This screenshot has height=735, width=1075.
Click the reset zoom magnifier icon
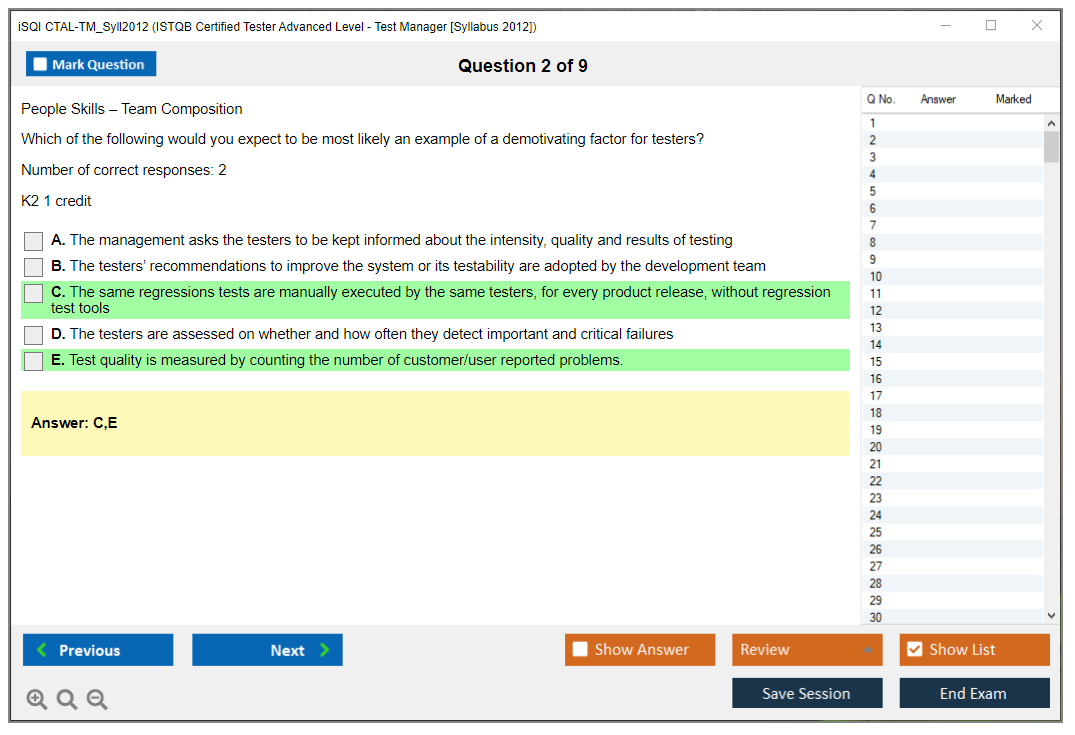[67, 699]
